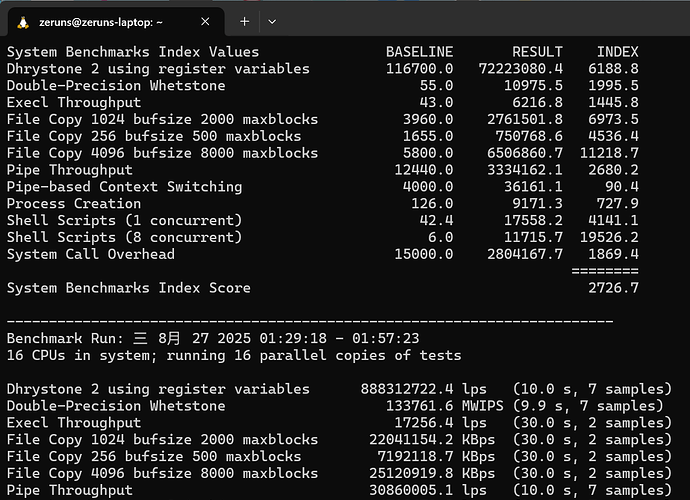Open a new terminal tab with plus button
This screenshot has height=500, width=690.
pyautogui.click(x=245, y=22)
